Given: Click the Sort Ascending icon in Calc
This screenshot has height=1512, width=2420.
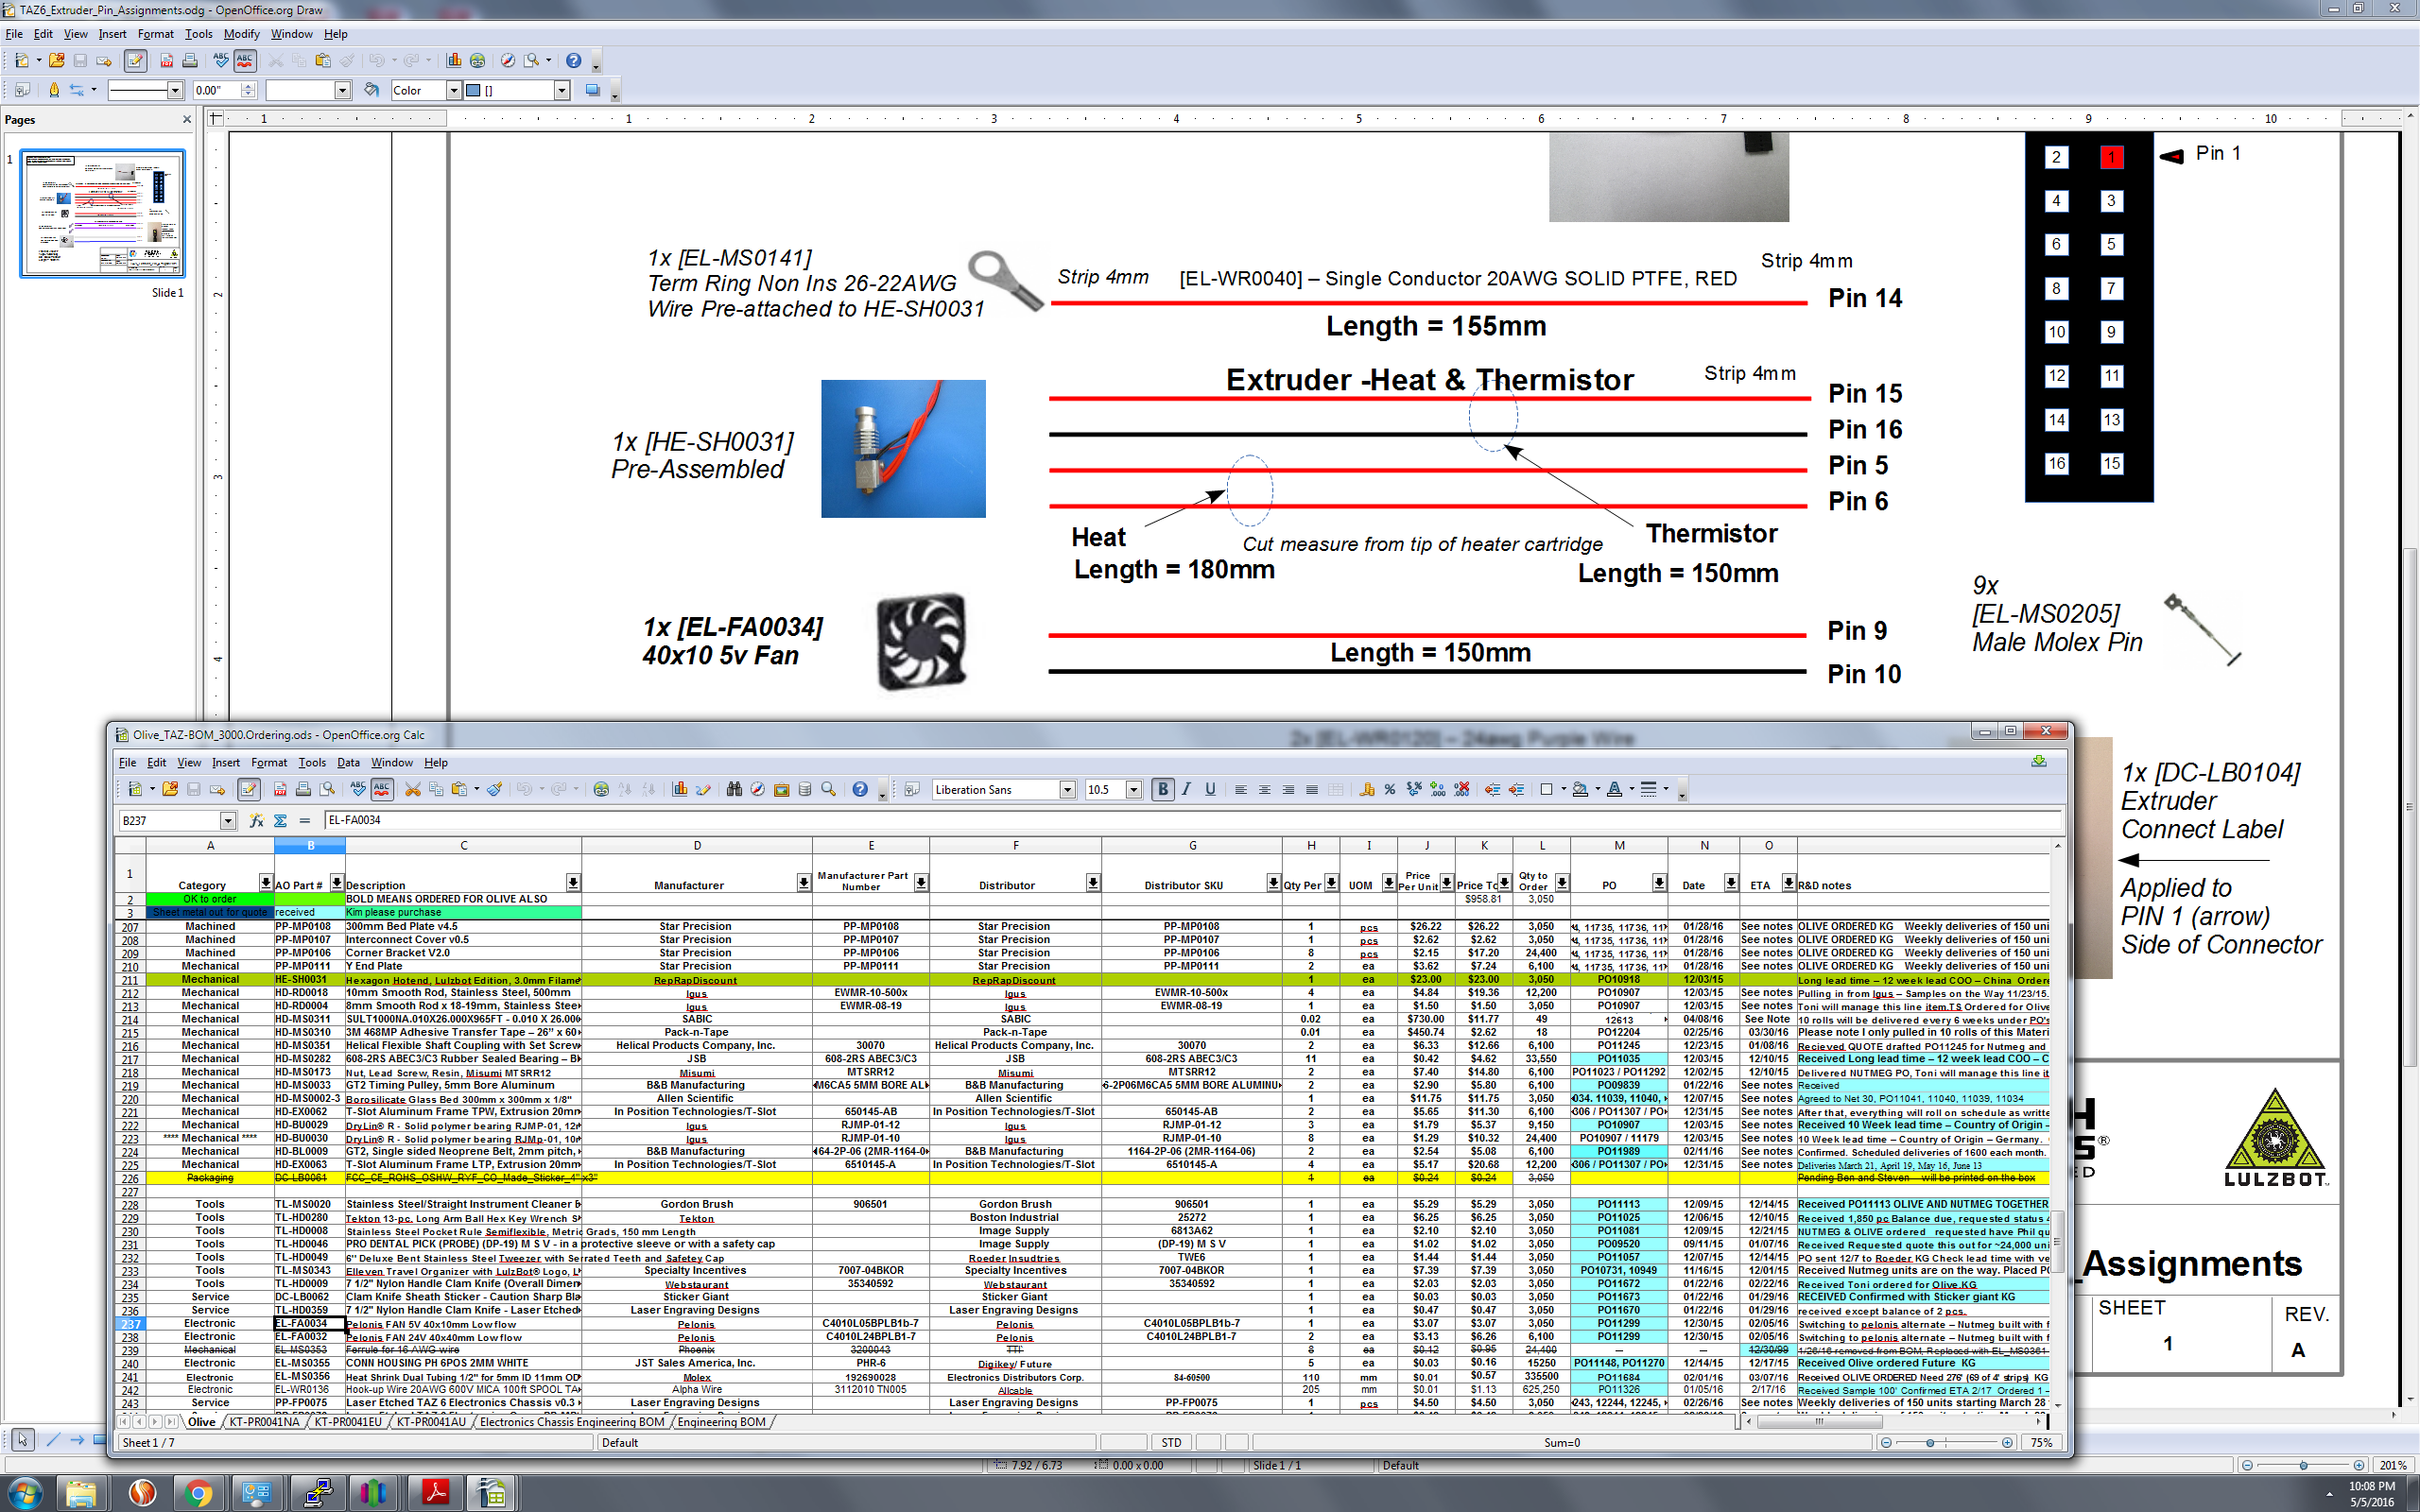Looking at the screenshot, I should 625,790.
